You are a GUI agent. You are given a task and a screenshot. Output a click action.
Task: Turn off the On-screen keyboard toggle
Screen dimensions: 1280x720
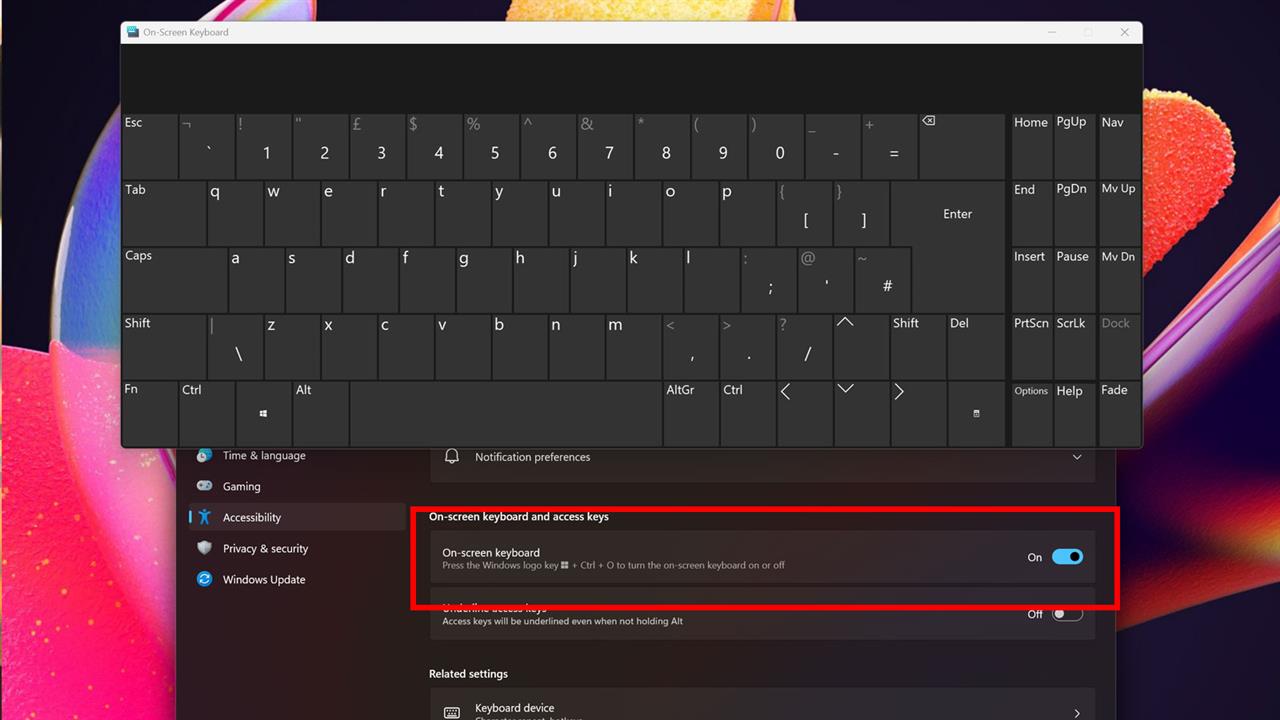point(1067,557)
